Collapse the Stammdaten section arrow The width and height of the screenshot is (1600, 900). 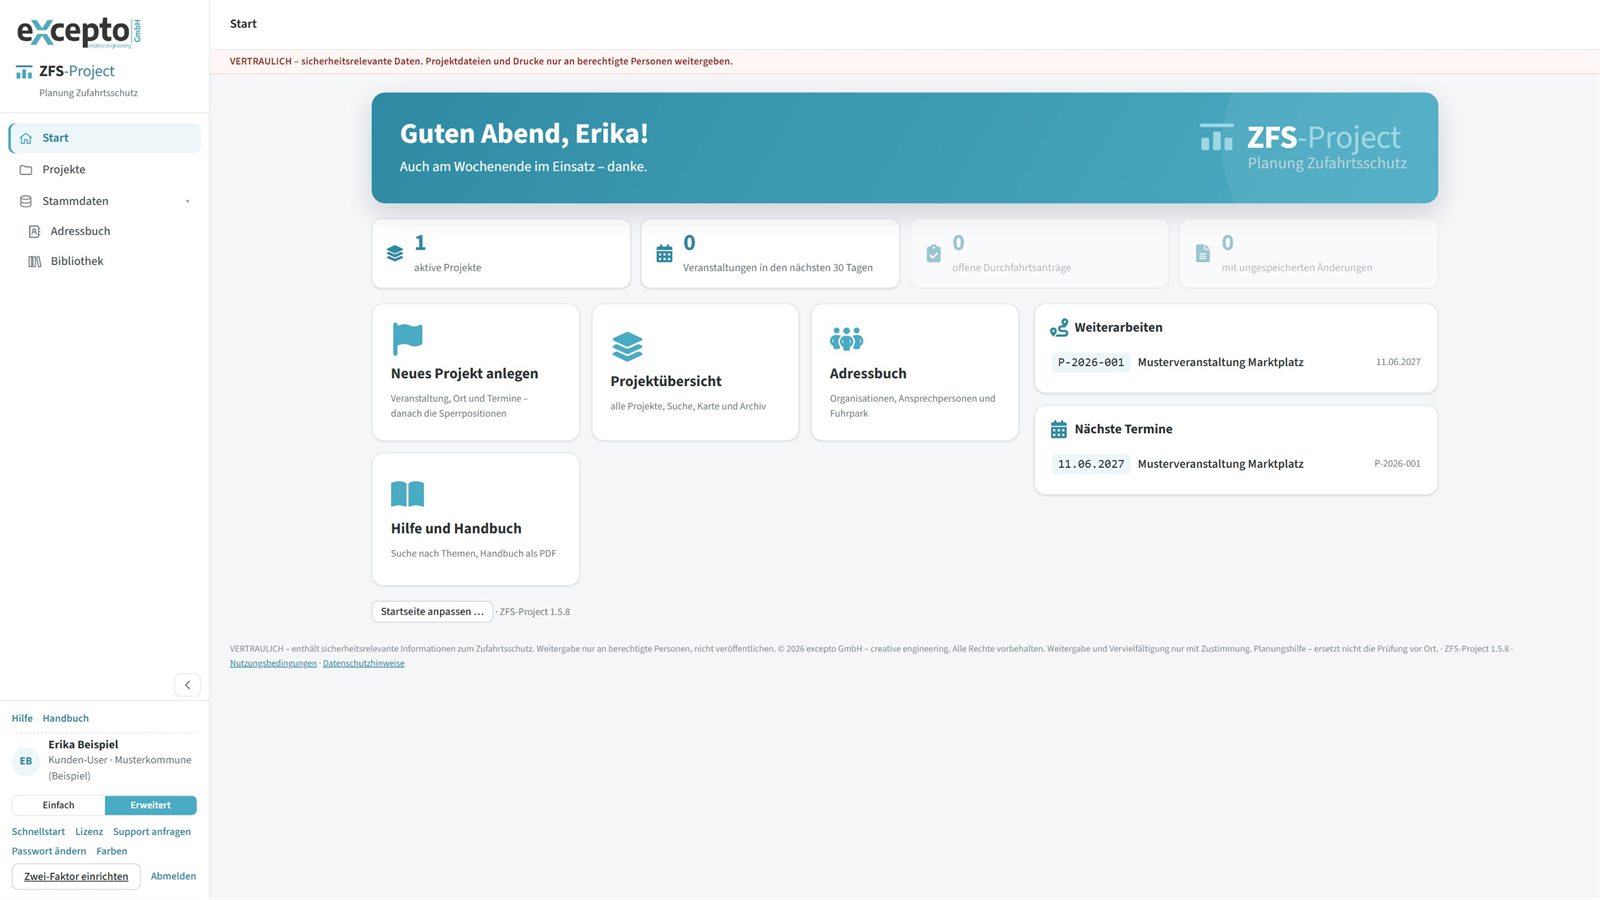coord(187,201)
